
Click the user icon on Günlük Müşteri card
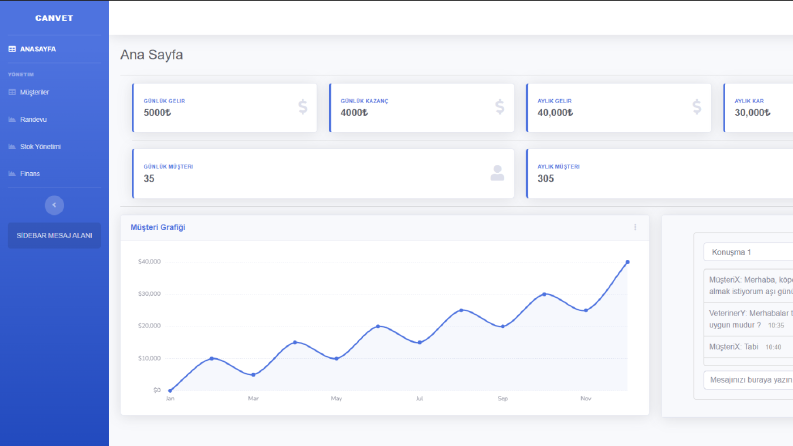click(497, 173)
